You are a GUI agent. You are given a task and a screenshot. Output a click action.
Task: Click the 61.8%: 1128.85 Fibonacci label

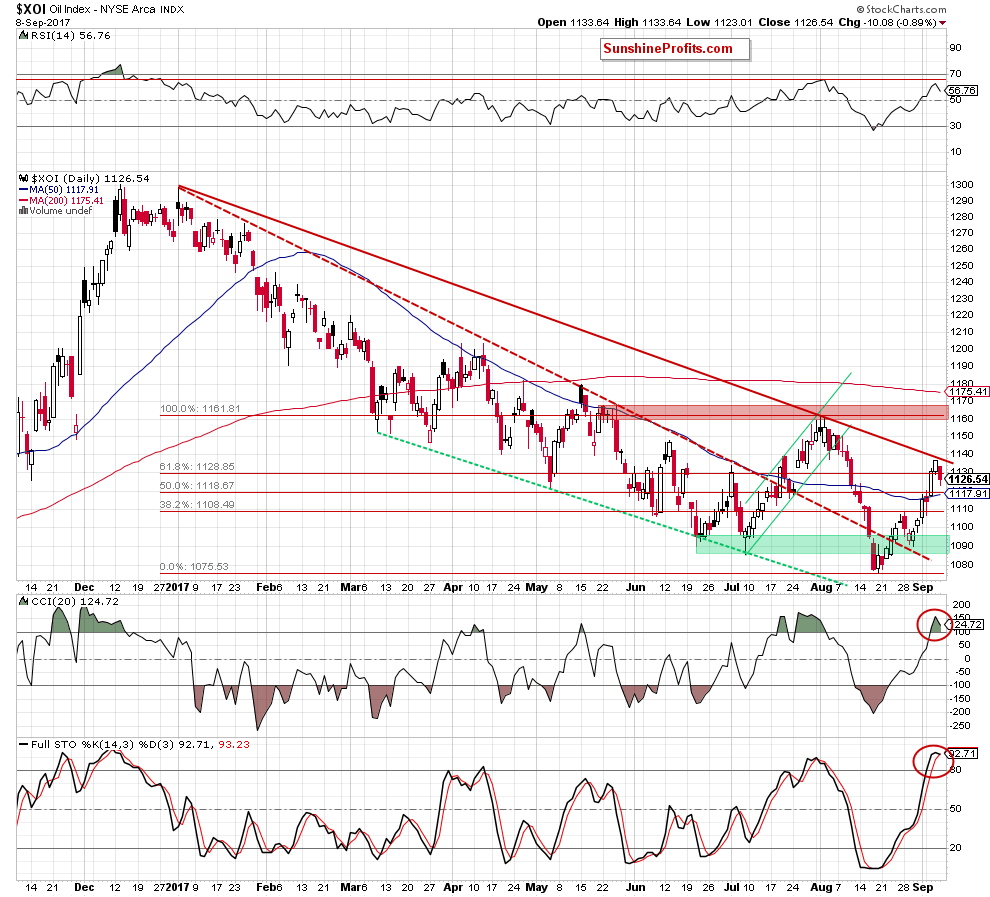click(x=197, y=466)
